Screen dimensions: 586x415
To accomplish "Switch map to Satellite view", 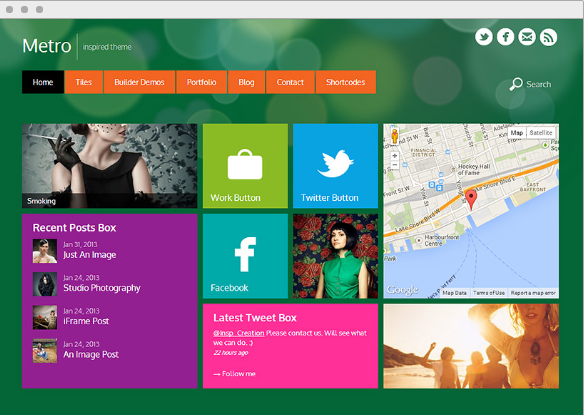I will coord(541,133).
